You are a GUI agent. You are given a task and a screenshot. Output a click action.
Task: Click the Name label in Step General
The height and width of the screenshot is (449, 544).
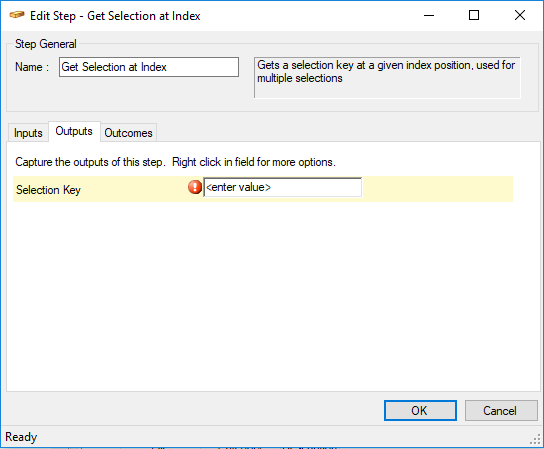click(x=32, y=67)
